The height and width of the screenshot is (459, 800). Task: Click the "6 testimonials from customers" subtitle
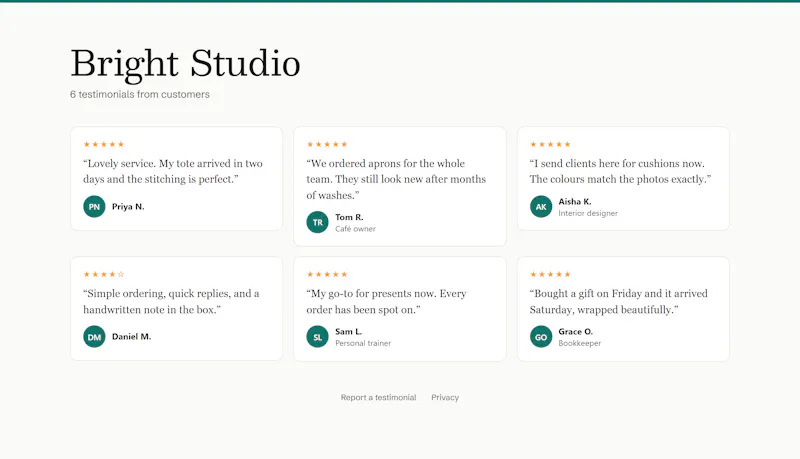coord(140,94)
